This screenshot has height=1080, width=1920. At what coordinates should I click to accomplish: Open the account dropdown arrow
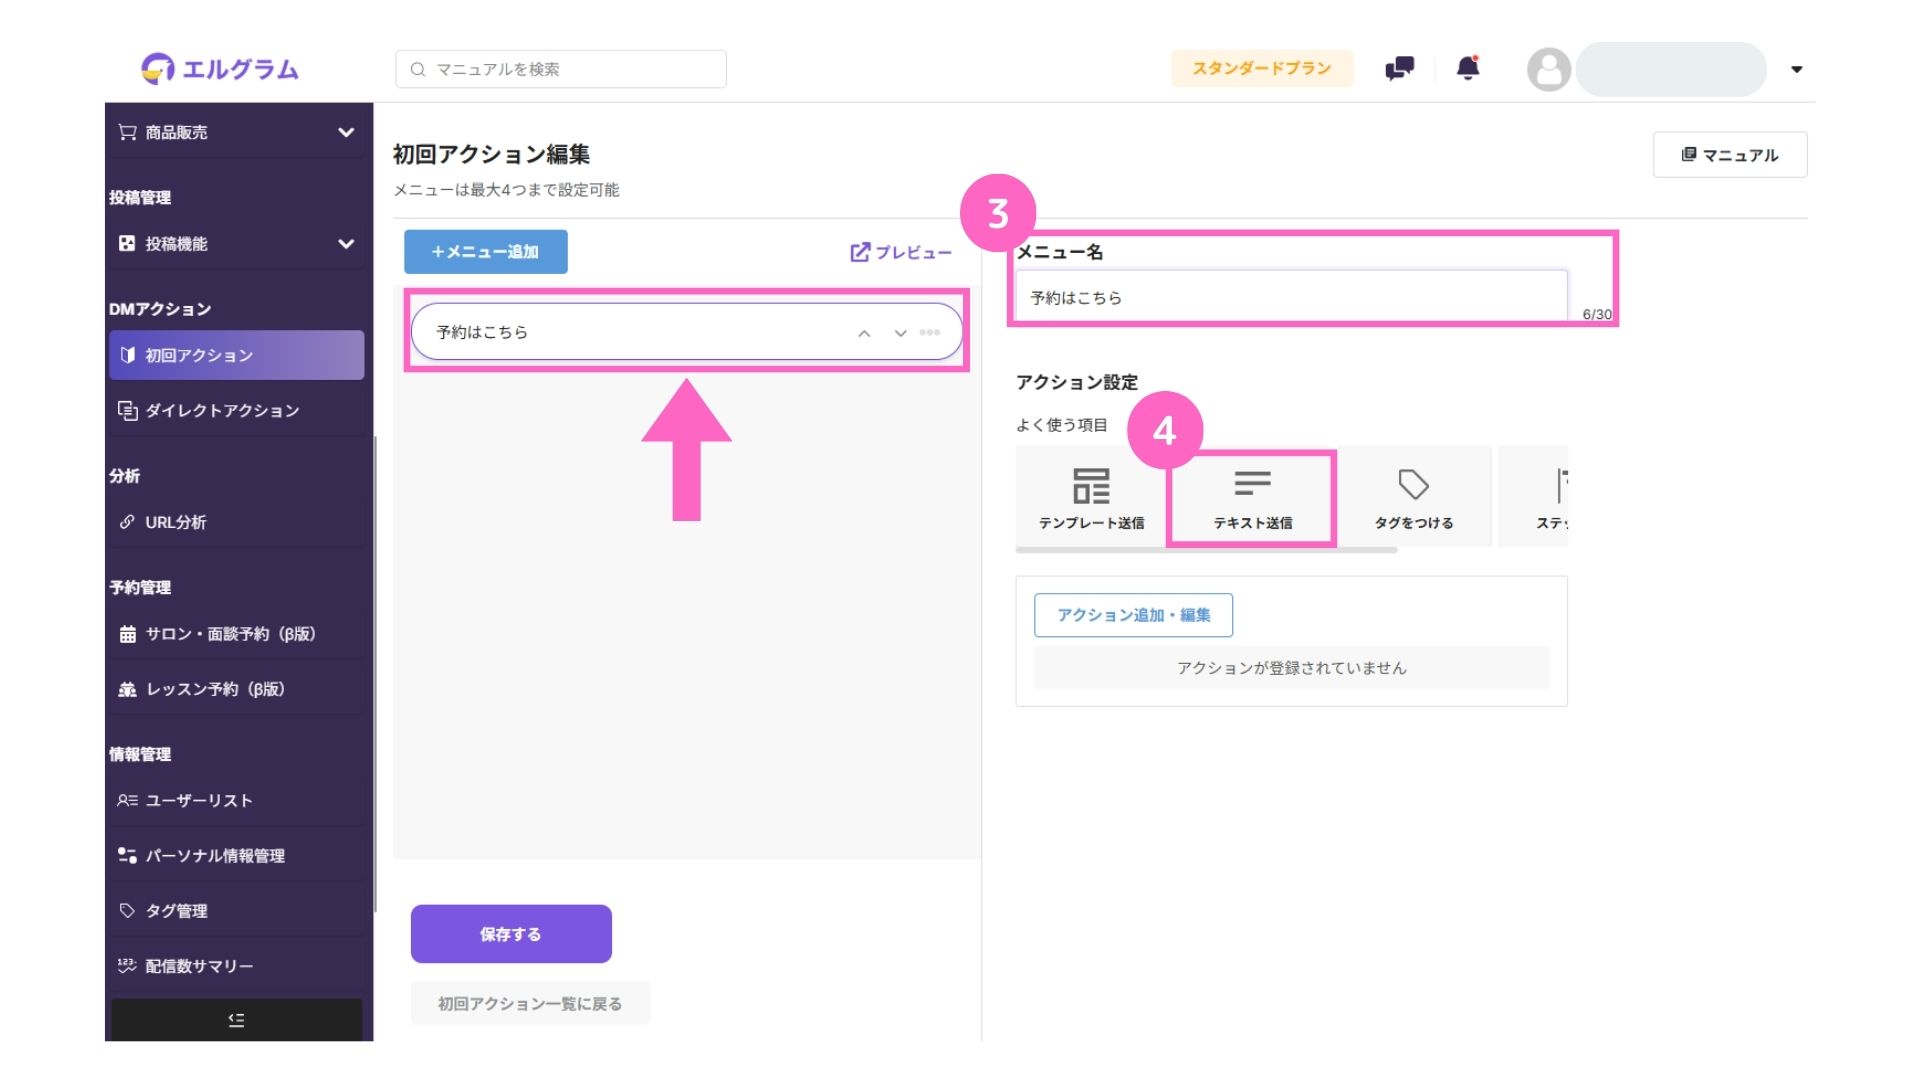1796,69
